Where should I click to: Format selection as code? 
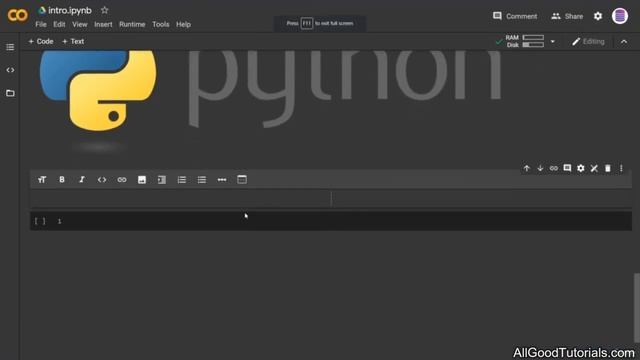(102, 180)
